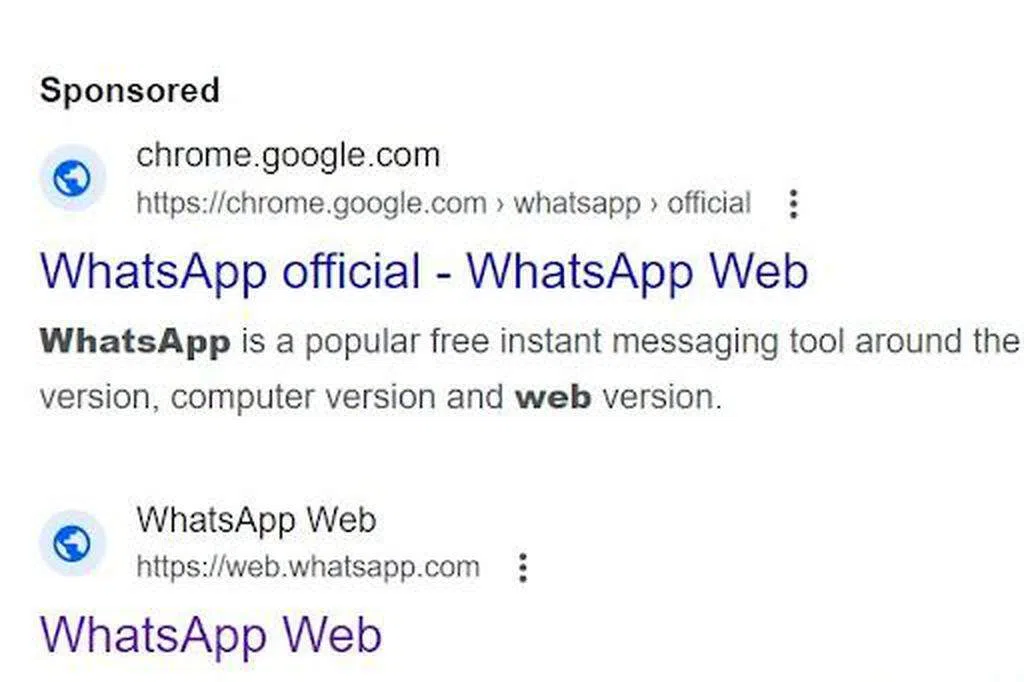
Task: Click the "Sponsored" label
Action: [x=129, y=90]
